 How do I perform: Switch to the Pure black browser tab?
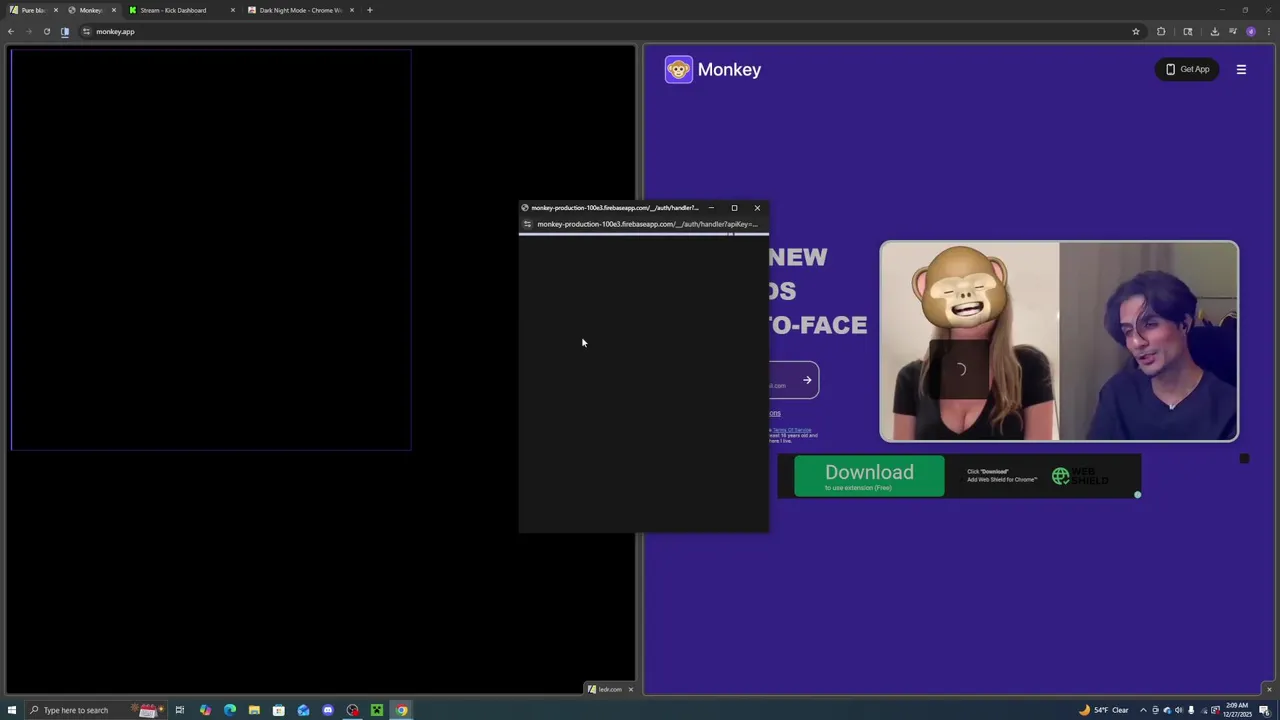(33, 10)
